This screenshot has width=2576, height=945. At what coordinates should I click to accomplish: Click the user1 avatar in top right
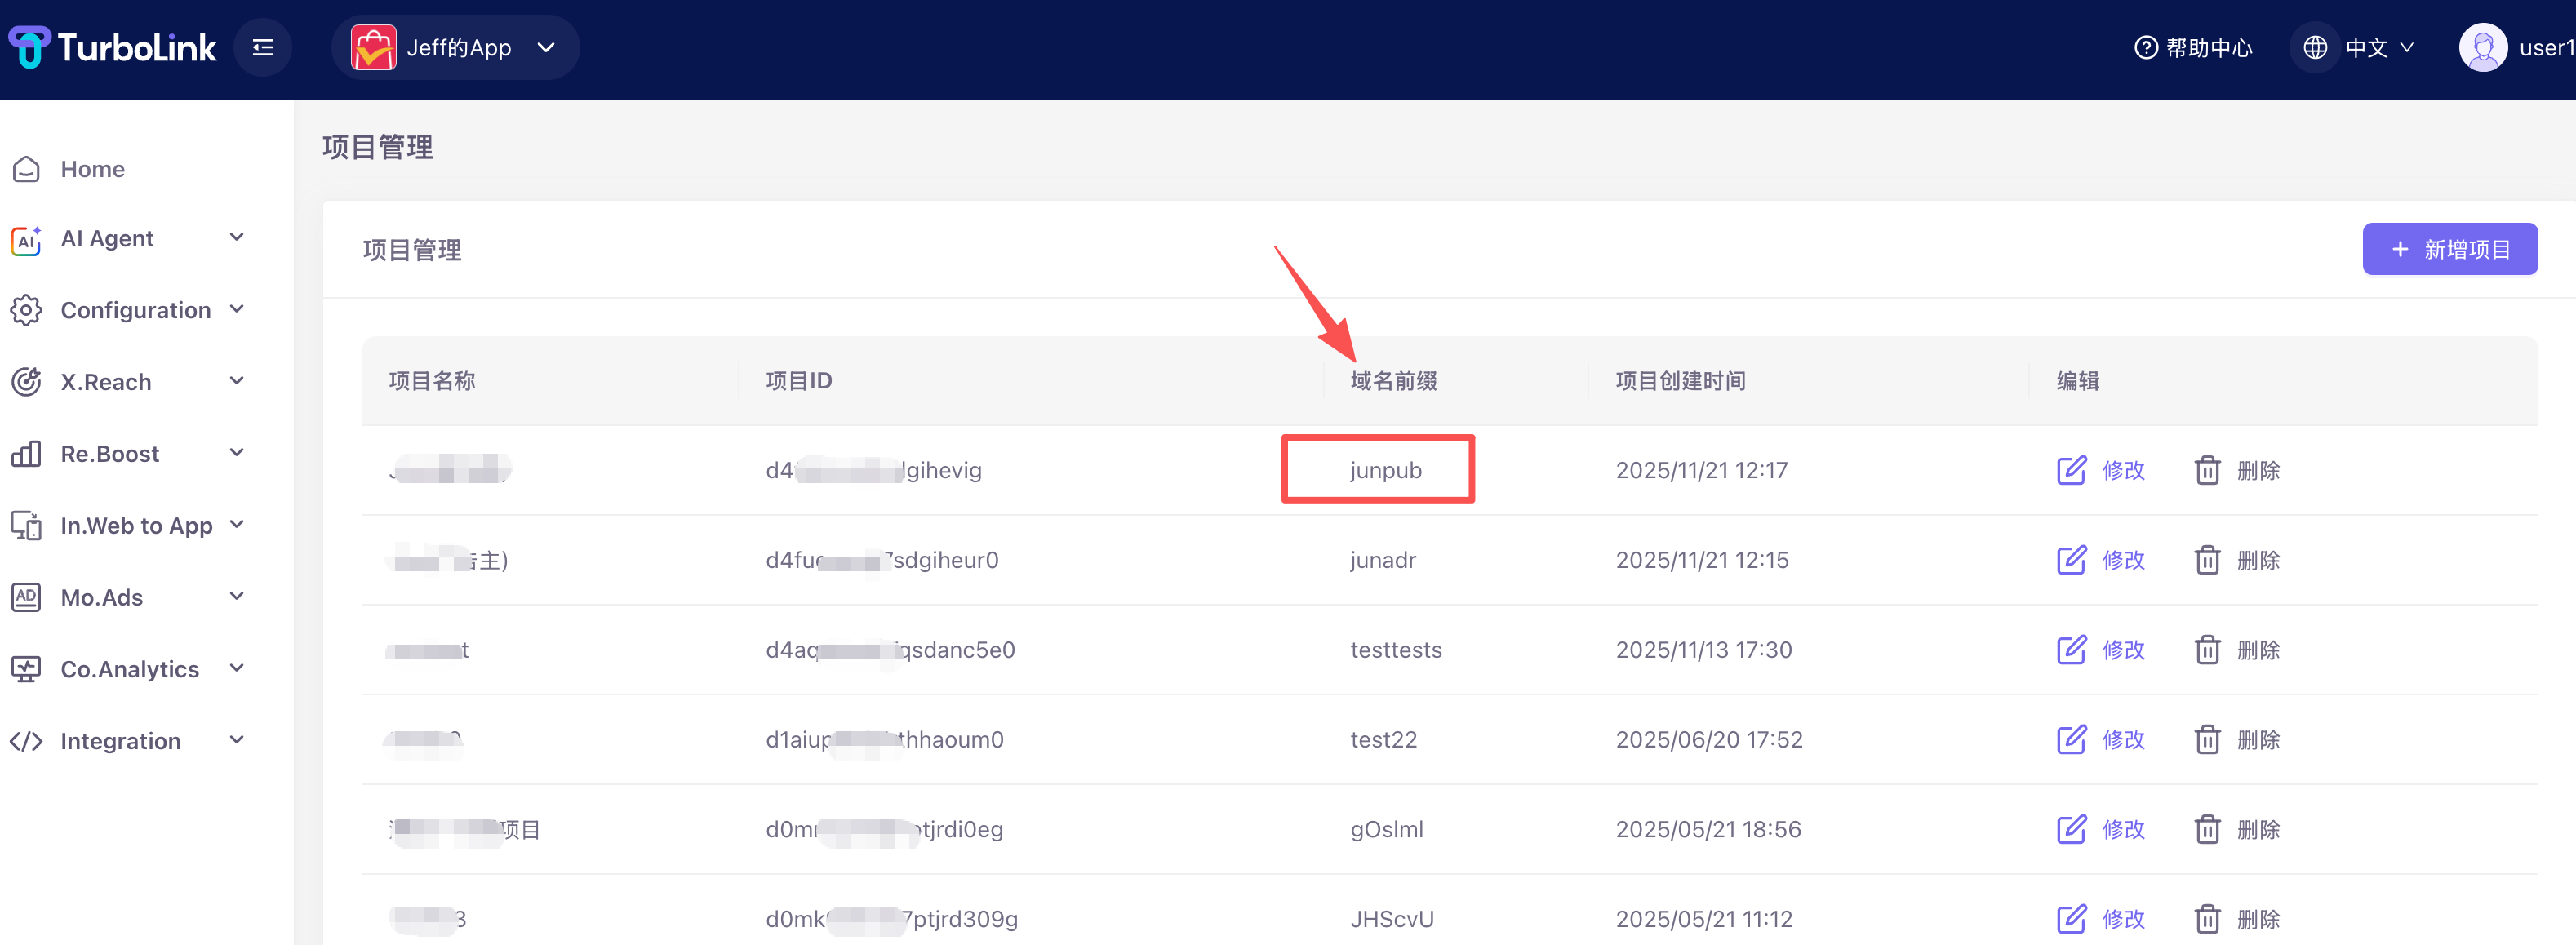coord(2483,46)
